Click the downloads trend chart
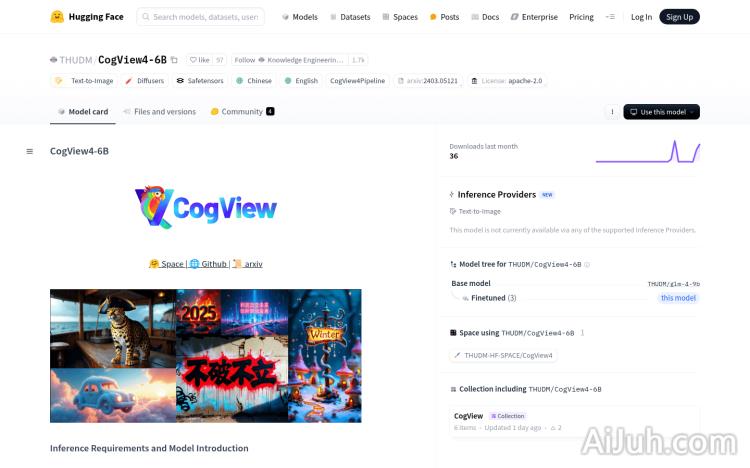 tap(648, 152)
